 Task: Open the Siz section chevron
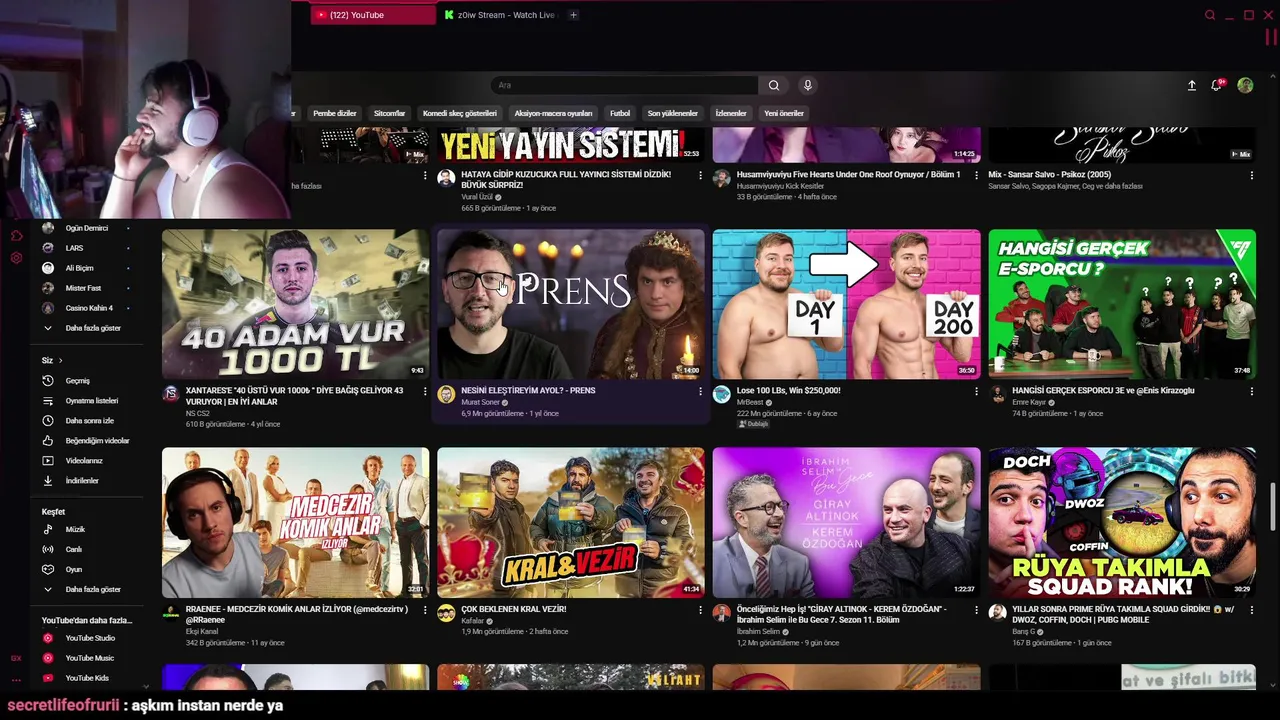point(60,360)
